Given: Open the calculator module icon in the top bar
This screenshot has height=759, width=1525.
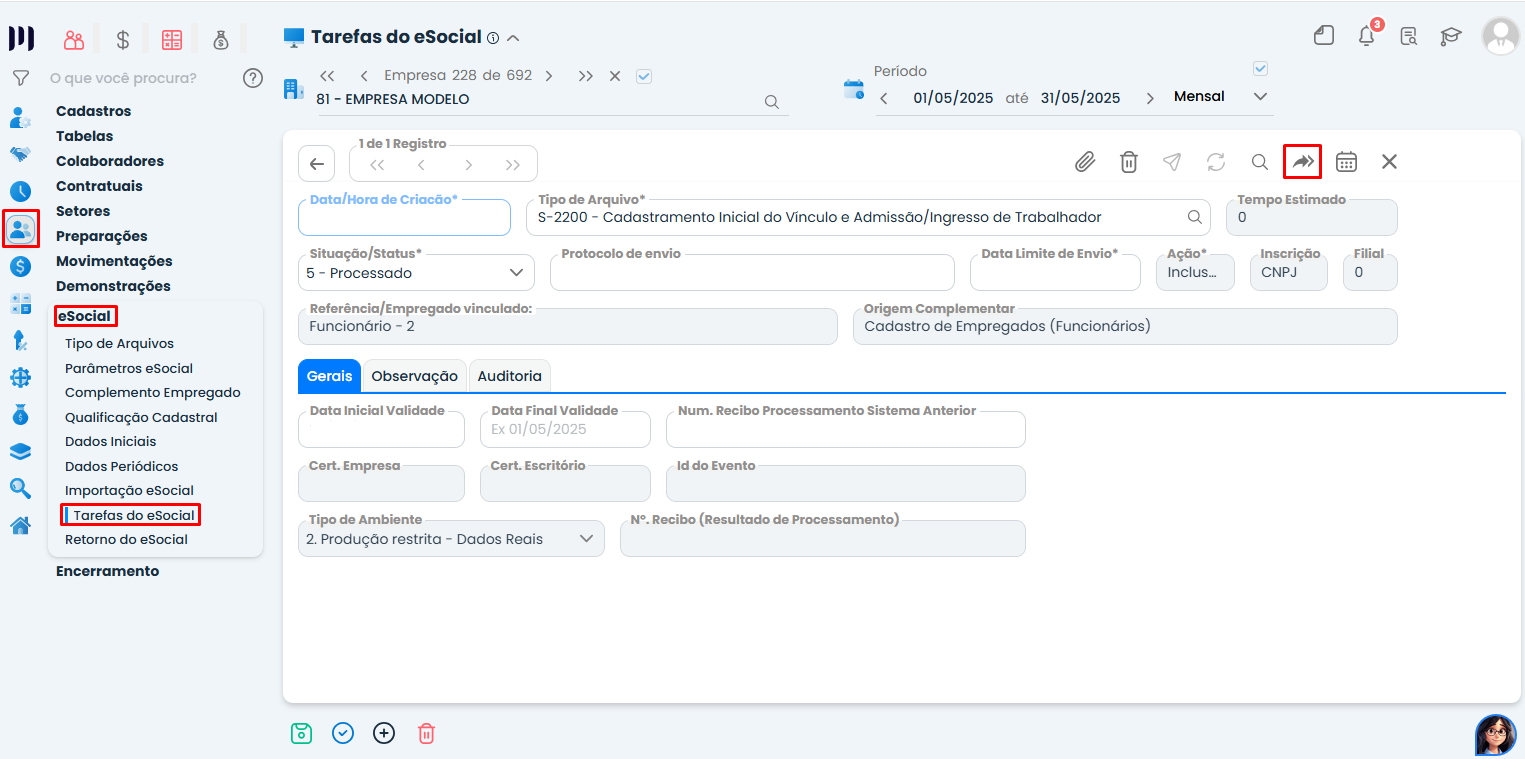Looking at the screenshot, I should 172,40.
